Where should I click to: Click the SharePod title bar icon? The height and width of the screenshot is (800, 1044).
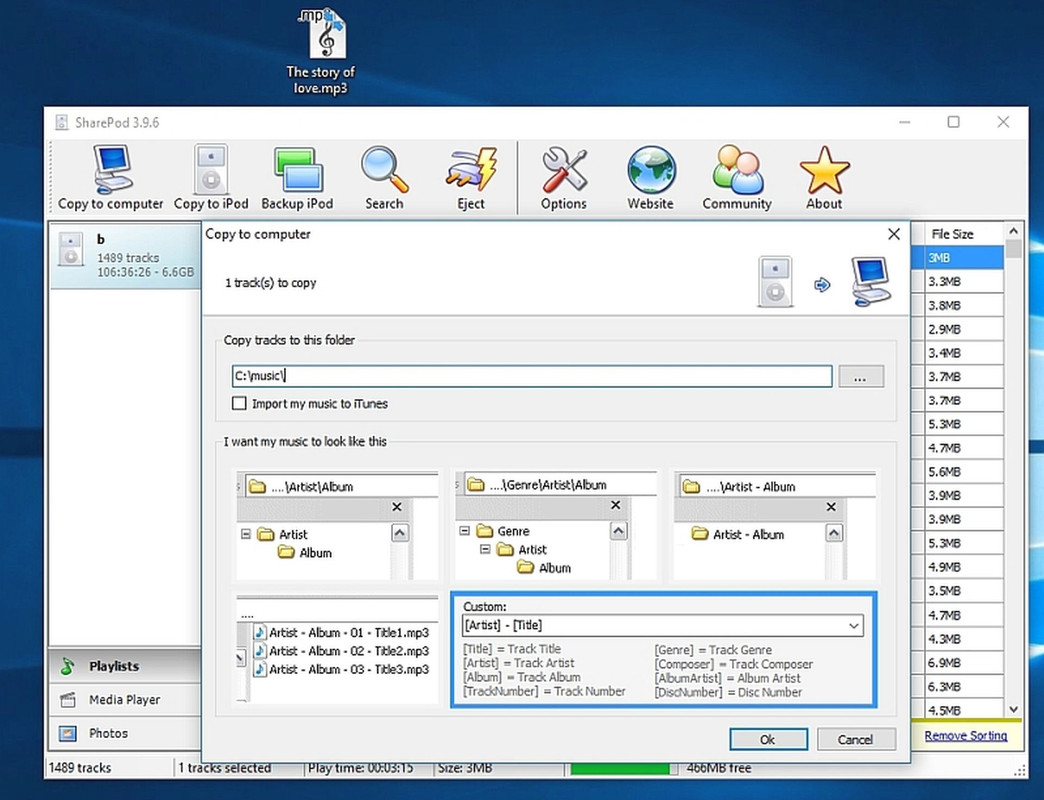click(62, 122)
